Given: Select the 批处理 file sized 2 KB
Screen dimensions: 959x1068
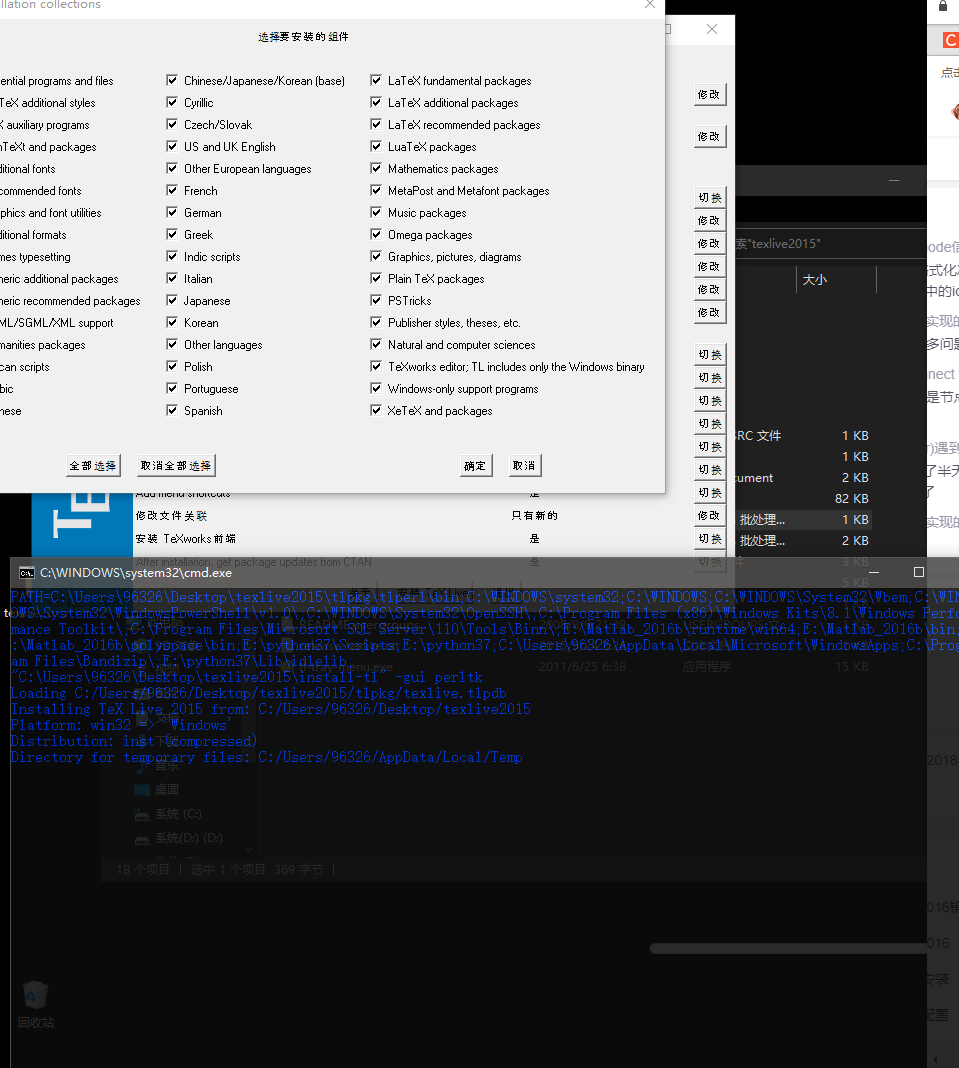Looking at the screenshot, I should coord(804,541).
